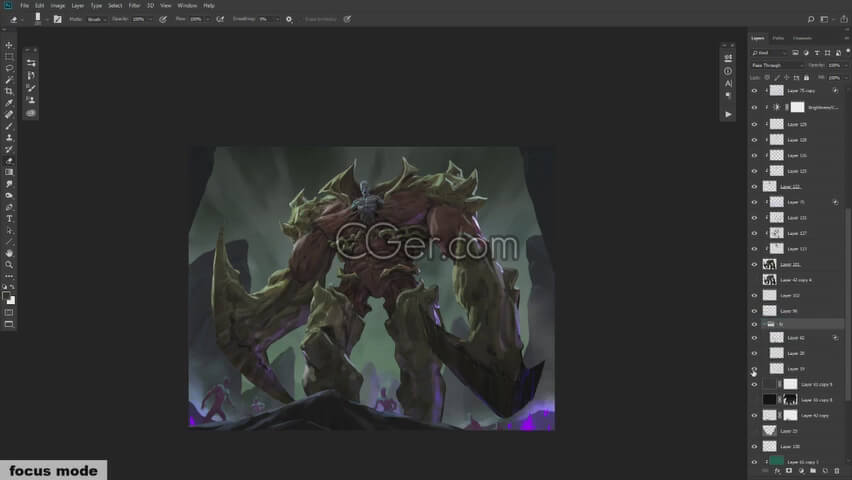Image resolution: width=852 pixels, height=480 pixels.
Task: Switch to the Channels tab
Action: point(802,38)
